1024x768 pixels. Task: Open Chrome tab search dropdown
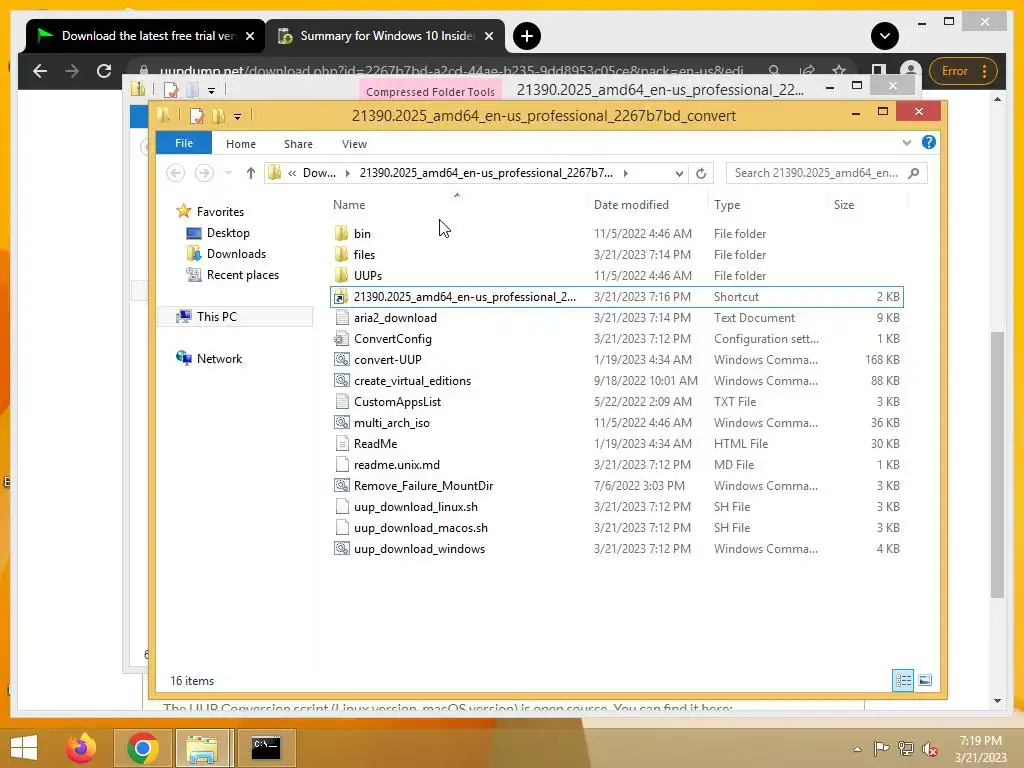pyautogui.click(x=885, y=36)
